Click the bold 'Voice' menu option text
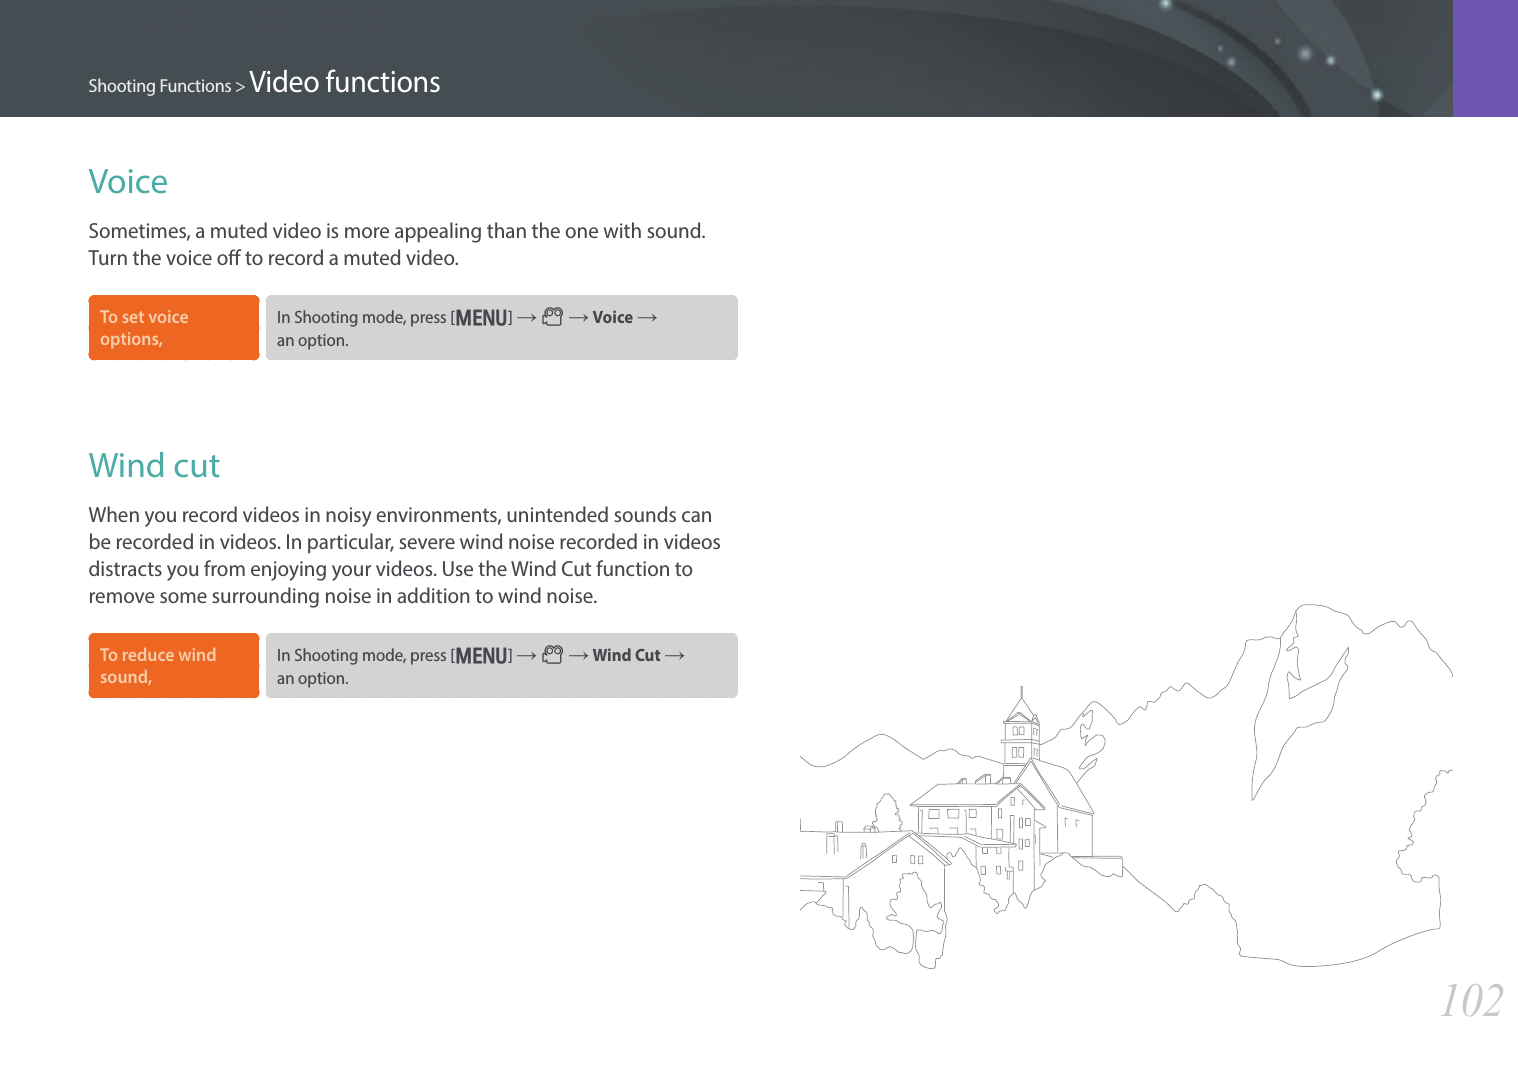The width and height of the screenshot is (1518, 1065). click(x=613, y=317)
